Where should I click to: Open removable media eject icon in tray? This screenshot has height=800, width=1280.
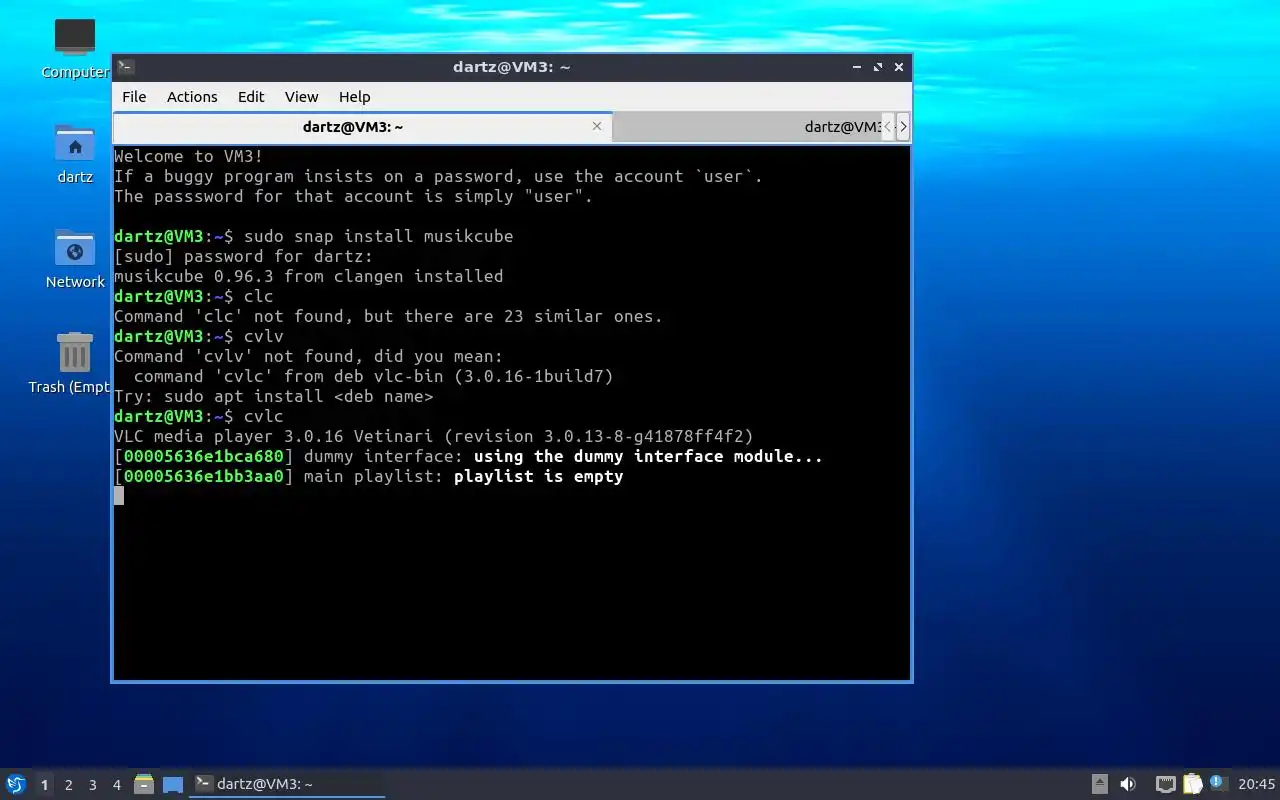[1099, 784]
